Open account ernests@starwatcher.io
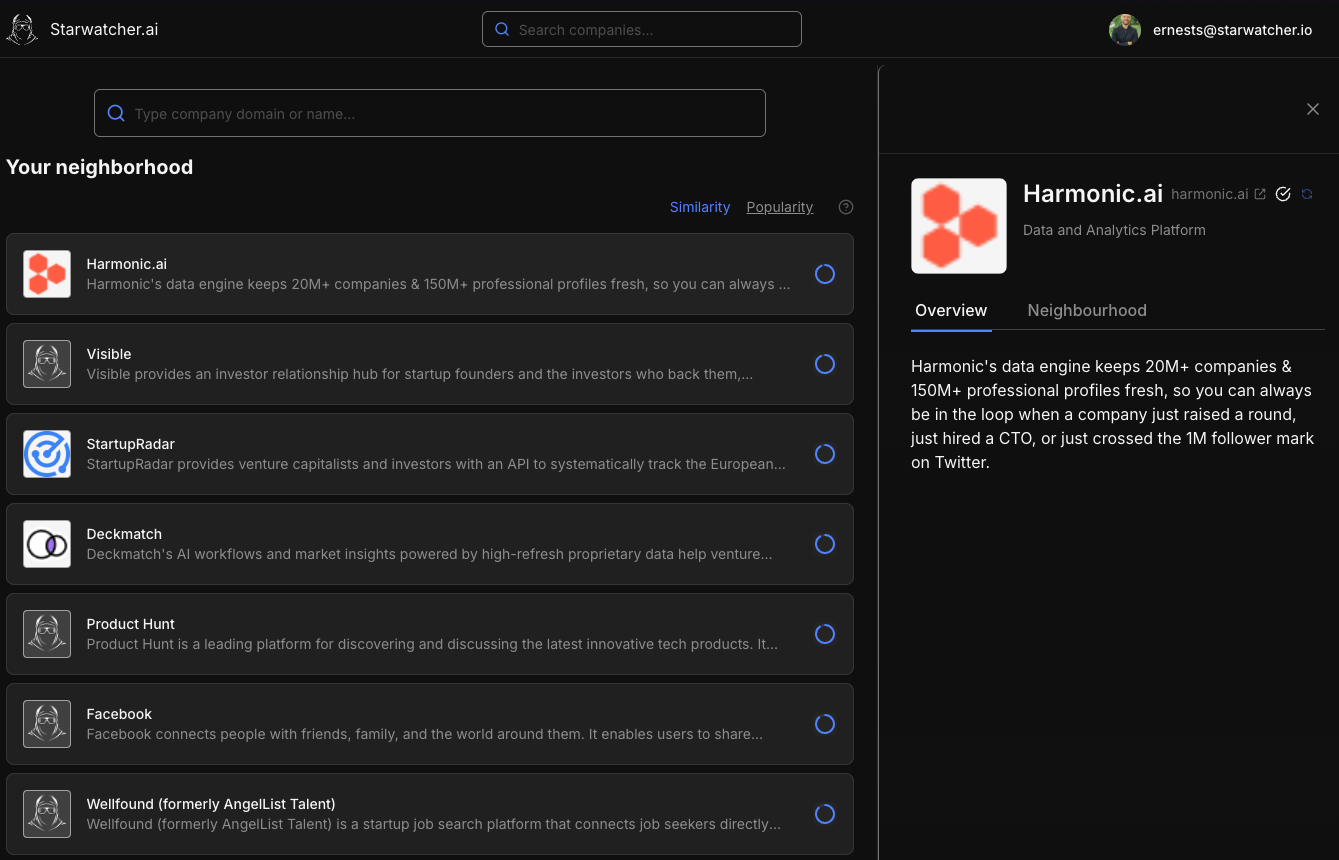The height and width of the screenshot is (860, 1339). (x=1232, y=30)
